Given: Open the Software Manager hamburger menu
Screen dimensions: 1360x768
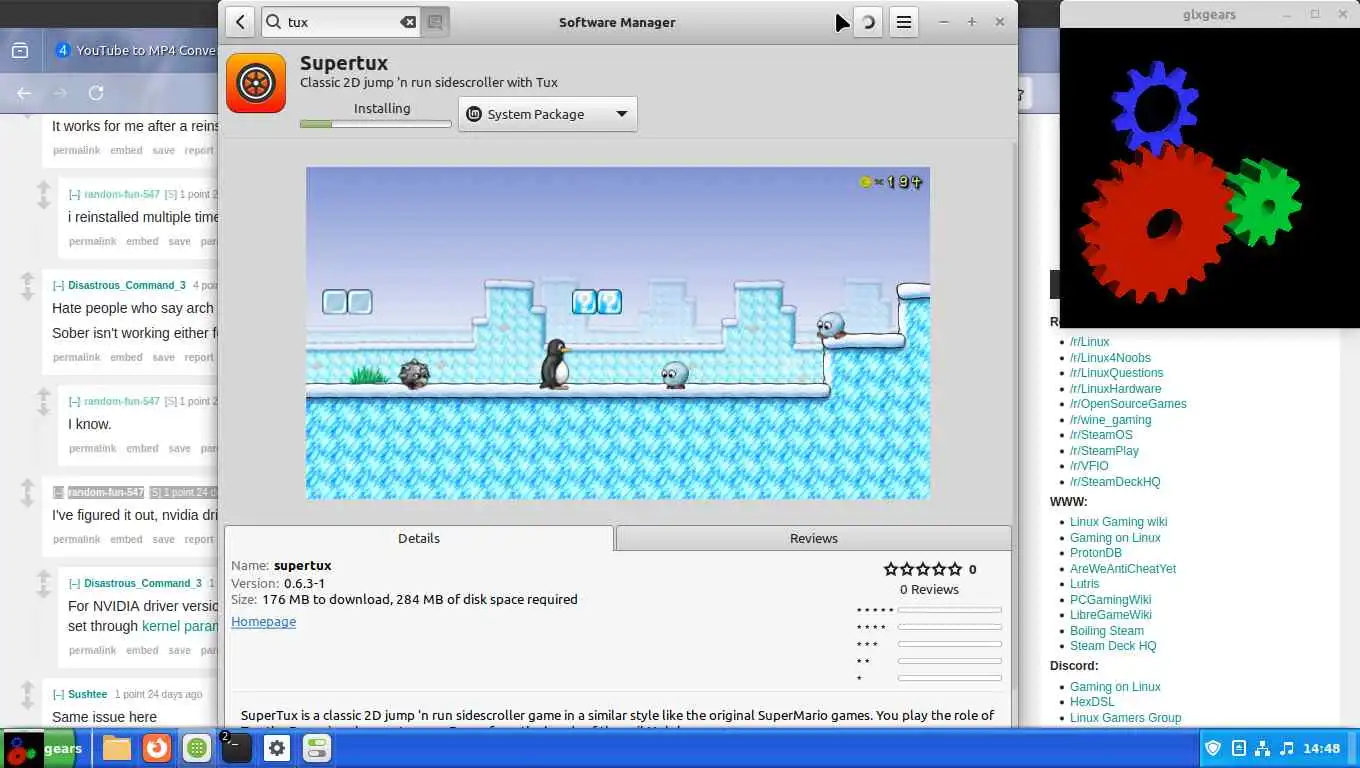Looking at the screenshot, I should [x=903, y=22].
